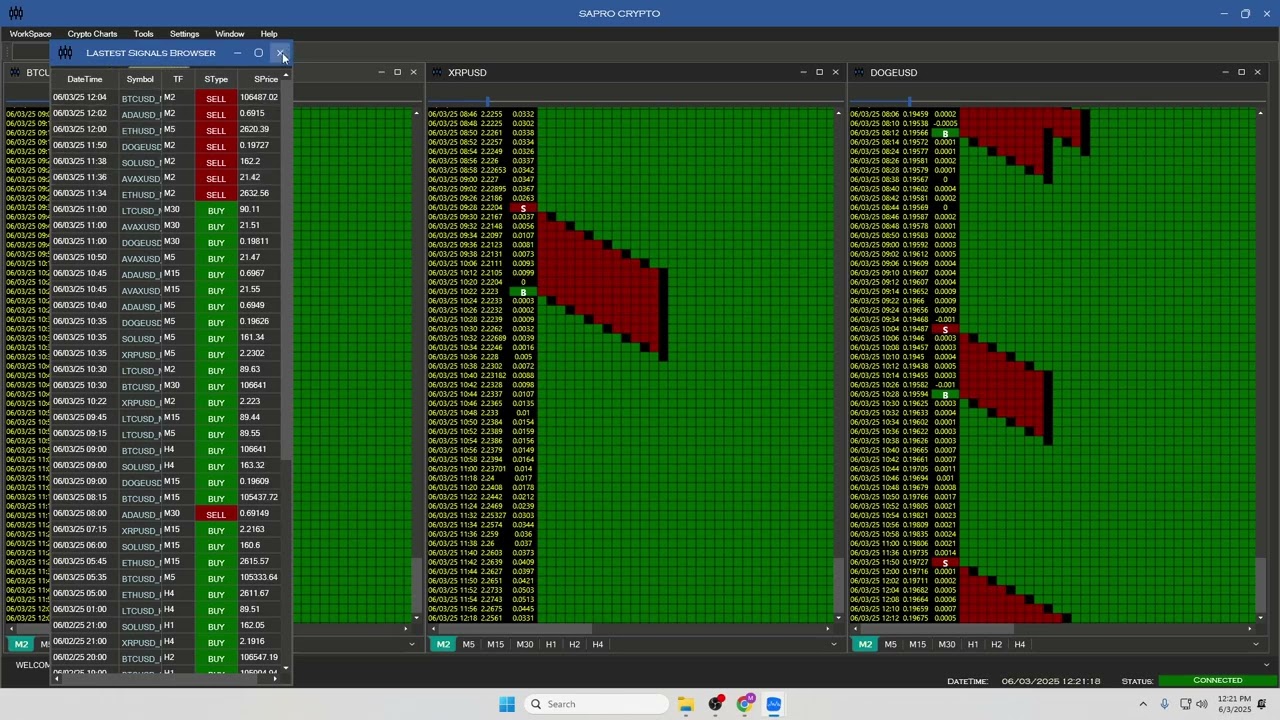Click the microphone icon in the system tray
This screenshot has width=1280, height=720.
pyautogui.click(x=1164, y=704)
